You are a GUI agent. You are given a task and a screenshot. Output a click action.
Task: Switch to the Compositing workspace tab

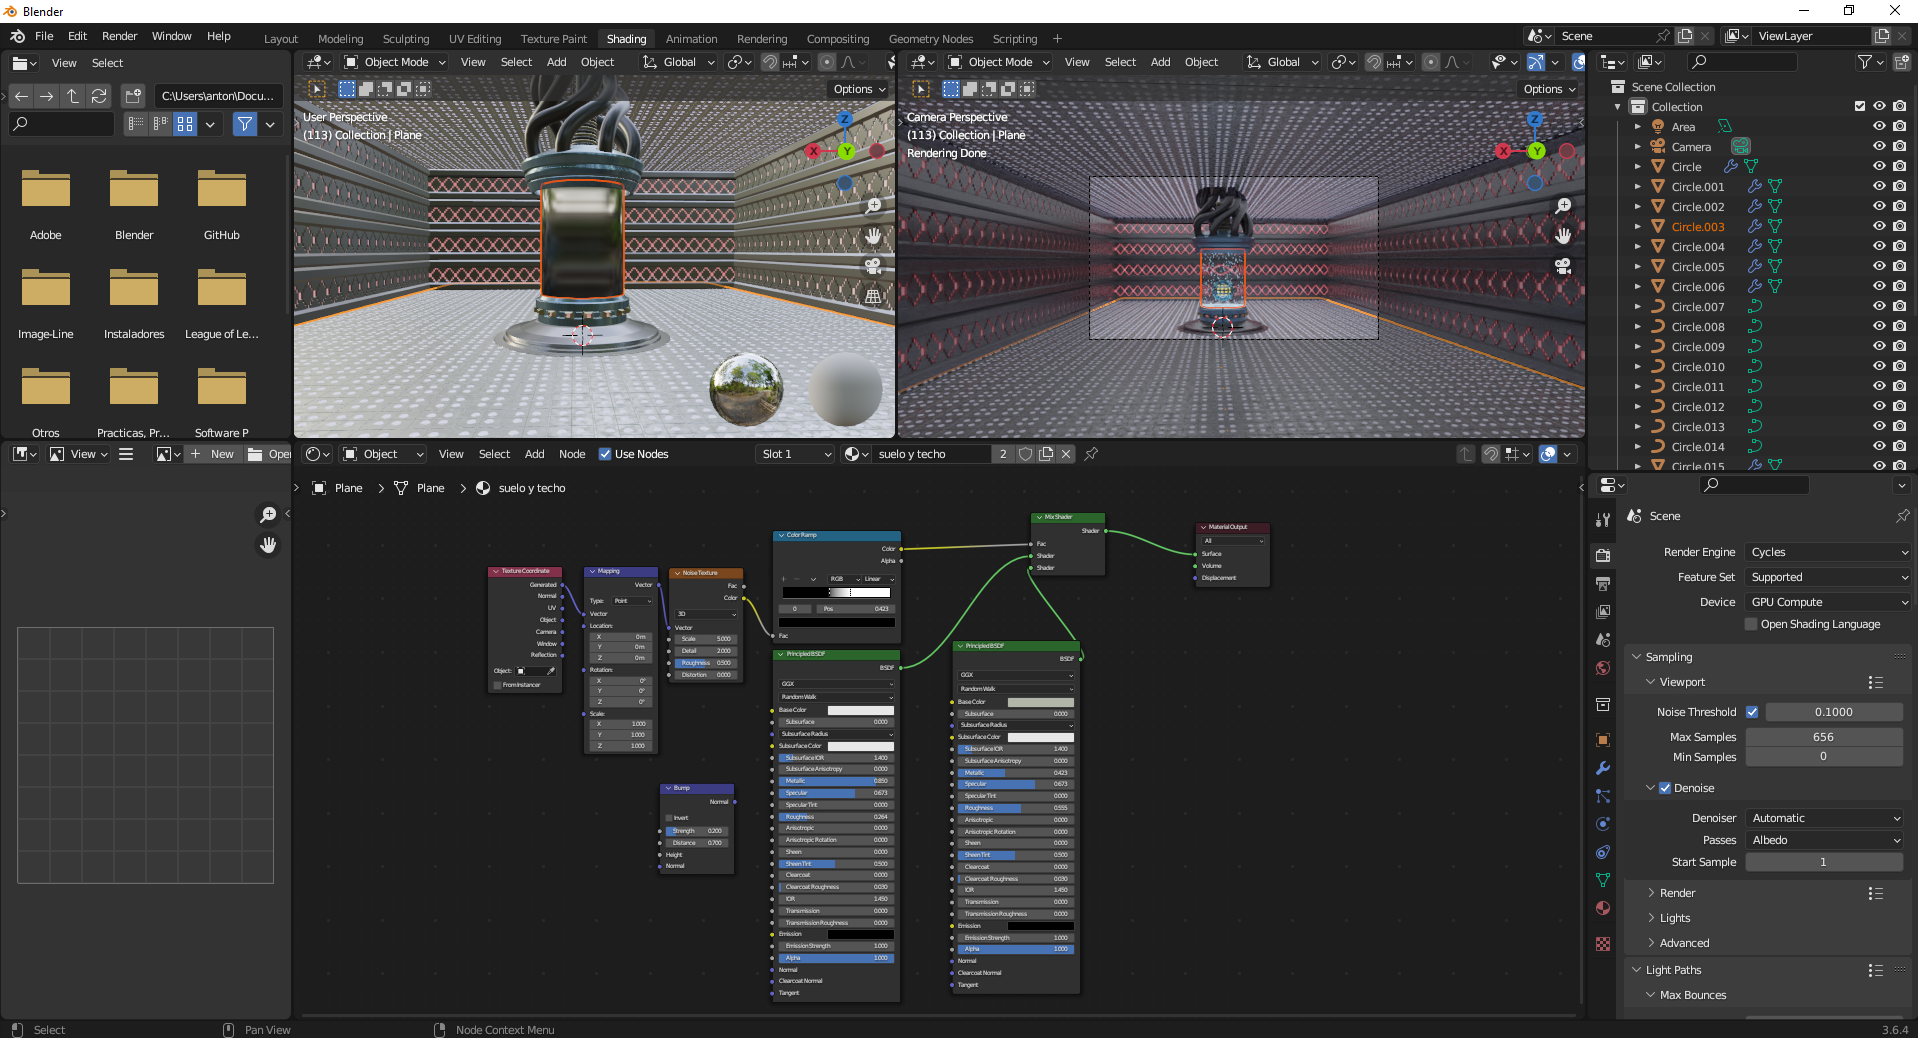pyautogui.click(x=837, y=39)
